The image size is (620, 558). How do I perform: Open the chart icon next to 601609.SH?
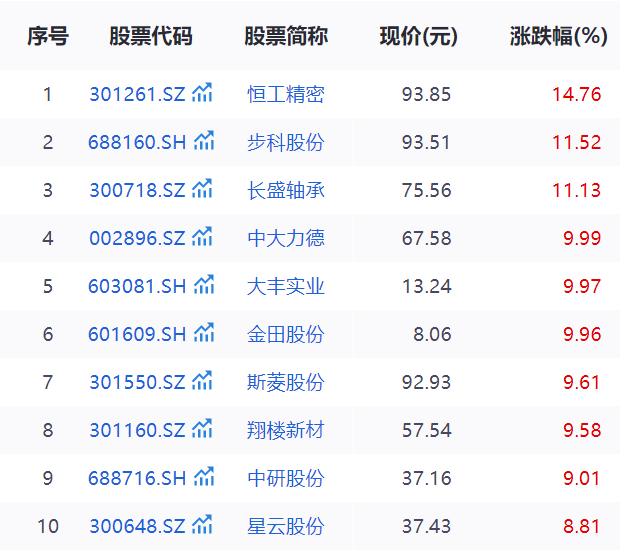click(203, 334)
